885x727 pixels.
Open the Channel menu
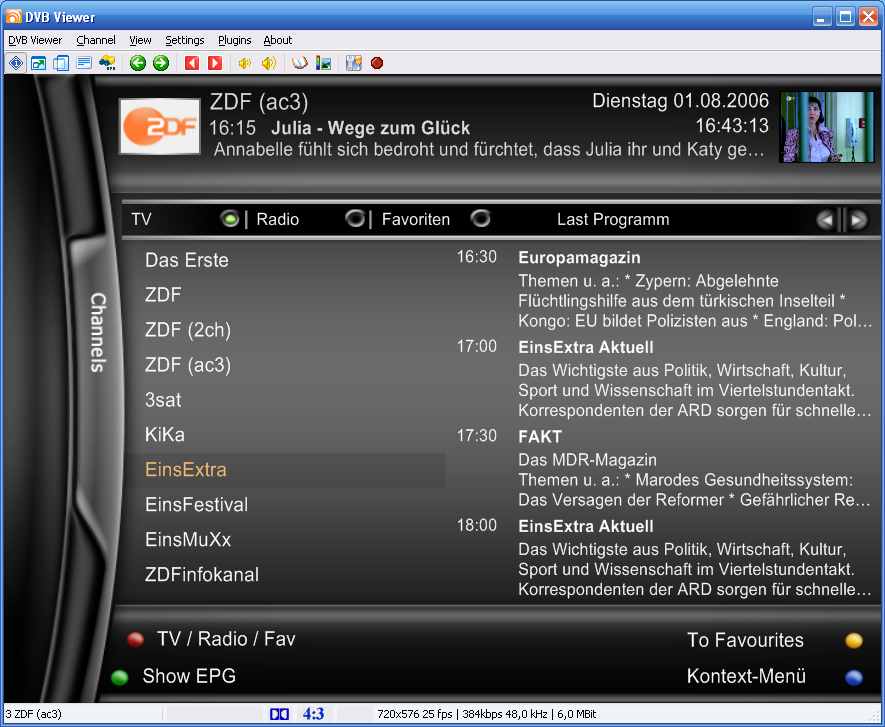coord(96,40)
